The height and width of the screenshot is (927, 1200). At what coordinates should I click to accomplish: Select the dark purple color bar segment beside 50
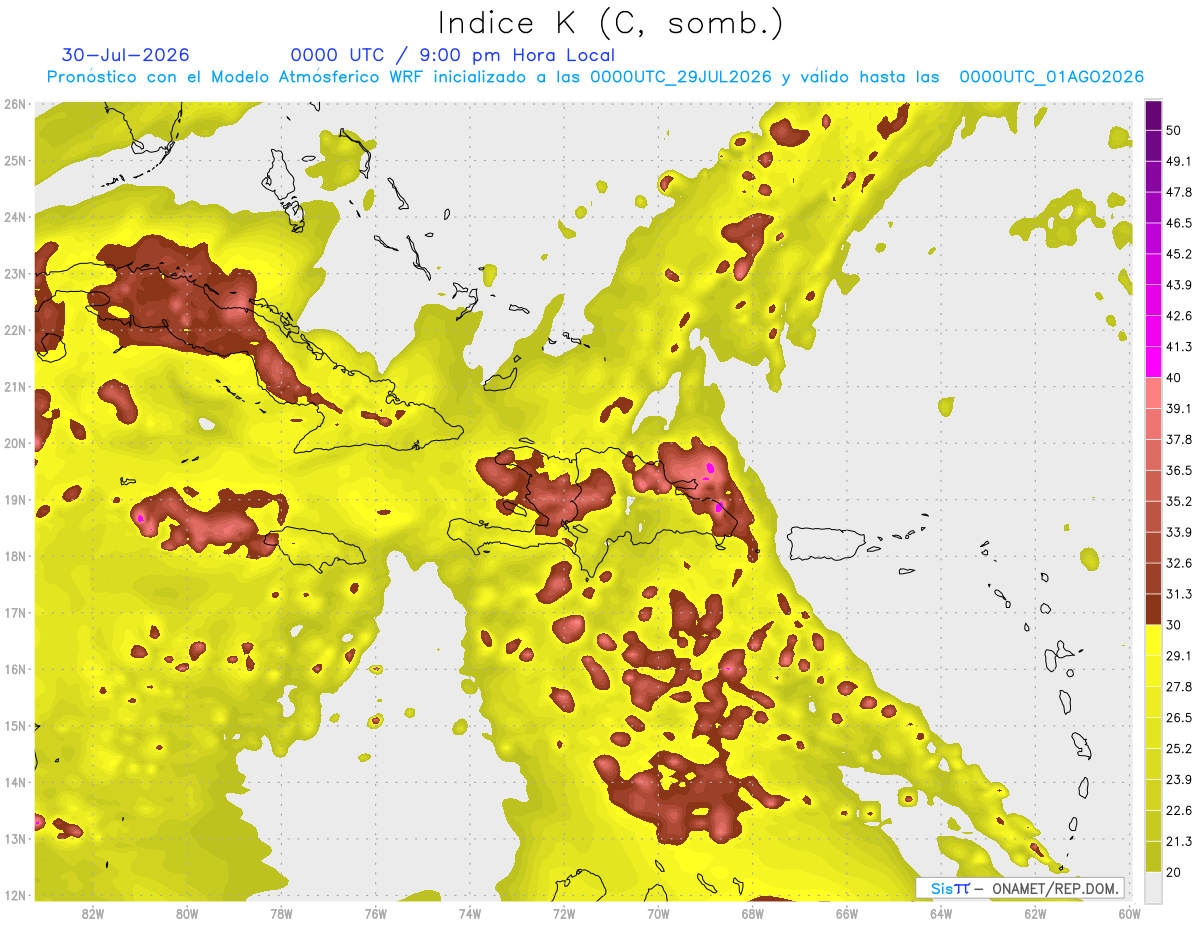(1153, 115)
